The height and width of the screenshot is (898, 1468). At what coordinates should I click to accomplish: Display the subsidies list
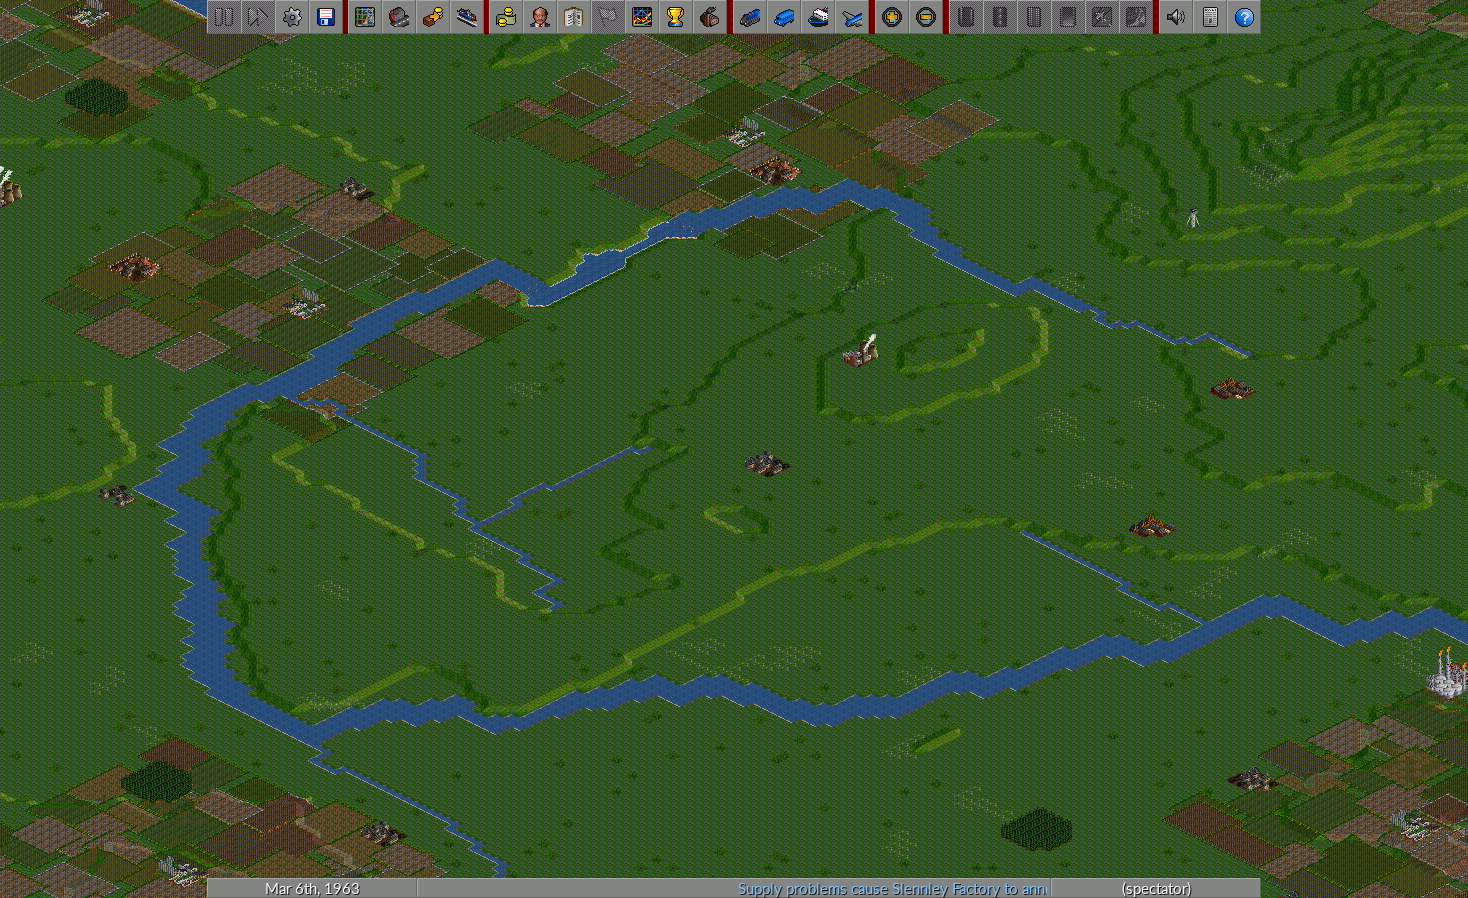click(x=433, y=17)
